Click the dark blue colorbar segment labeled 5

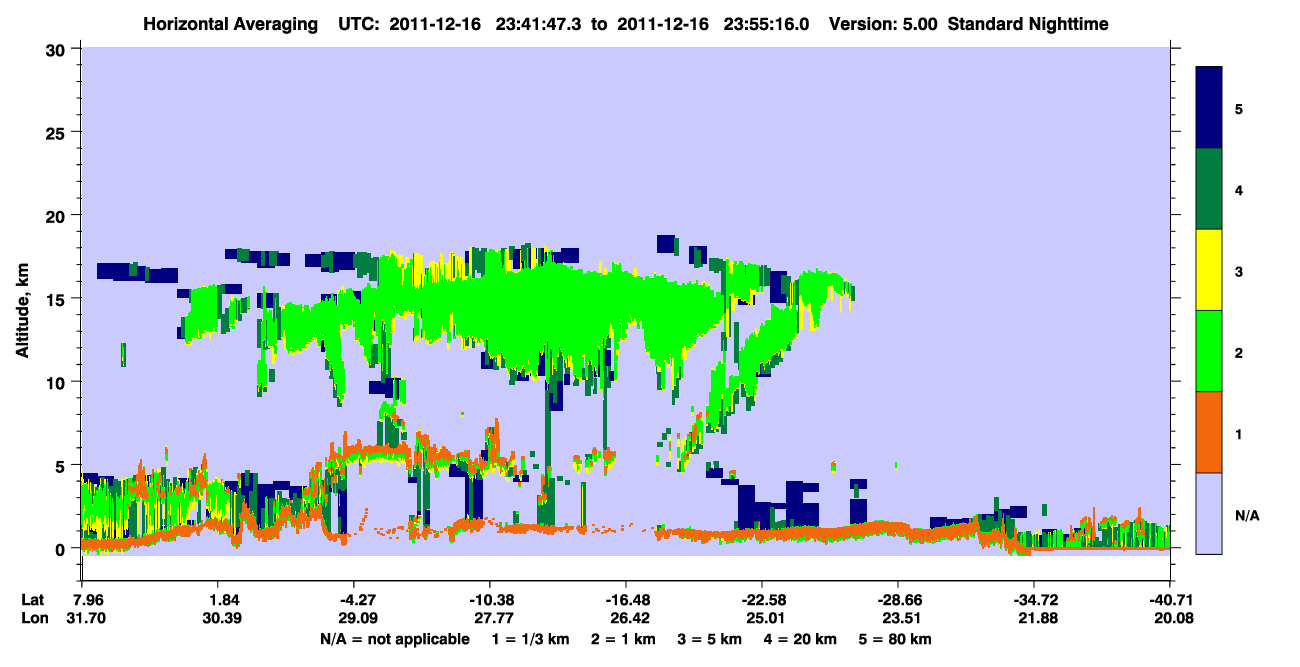pyautogui.click(x=1210, y=107)
